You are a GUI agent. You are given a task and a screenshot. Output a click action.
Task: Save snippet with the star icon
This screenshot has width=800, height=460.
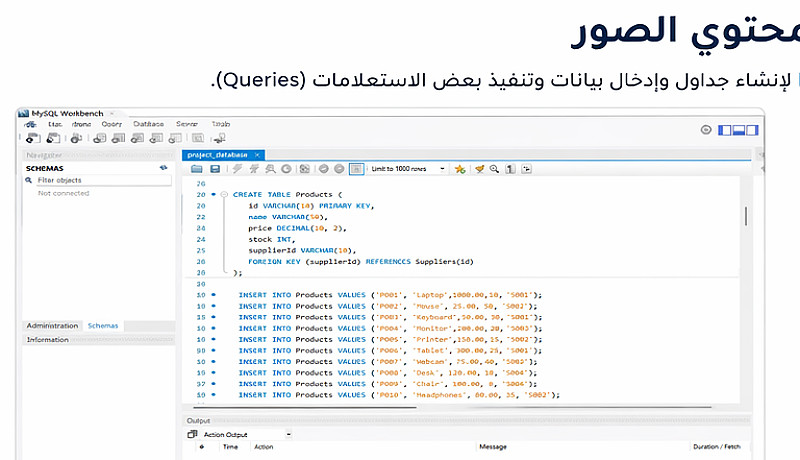point(460,169)
